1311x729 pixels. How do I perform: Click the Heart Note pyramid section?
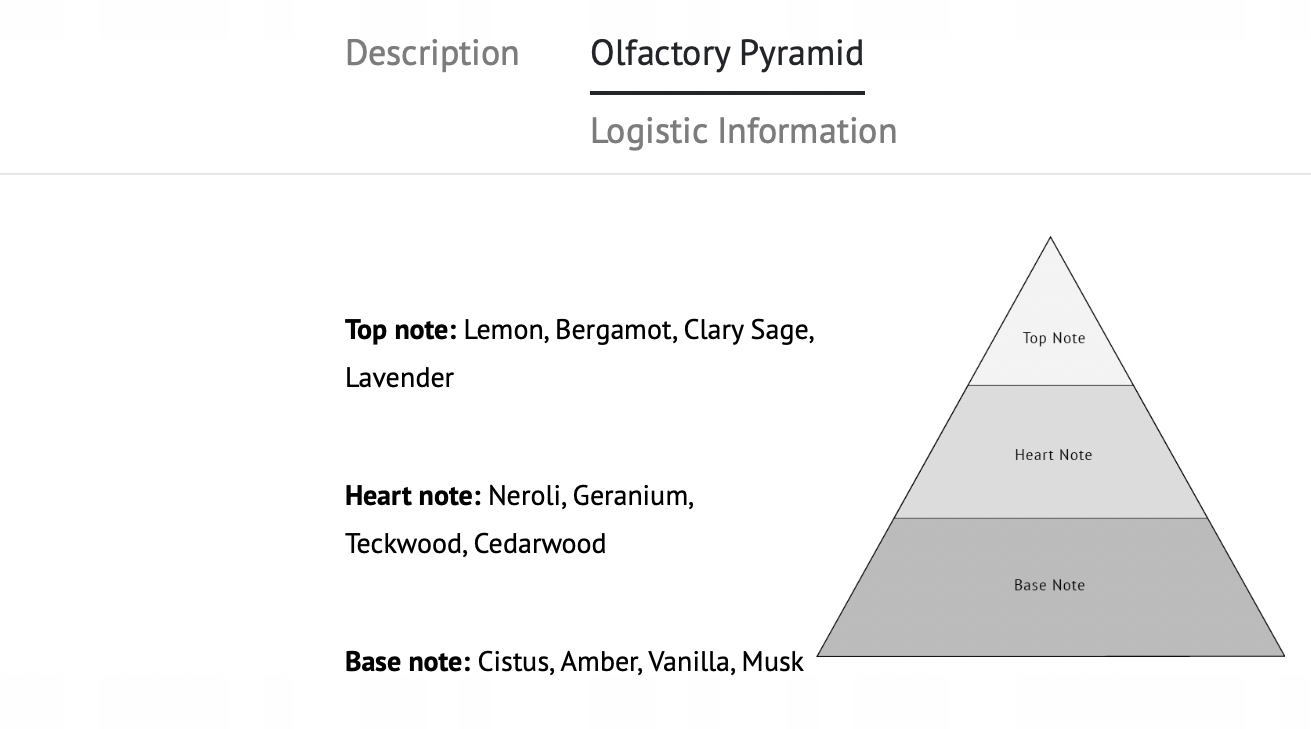coord(1053,455)
